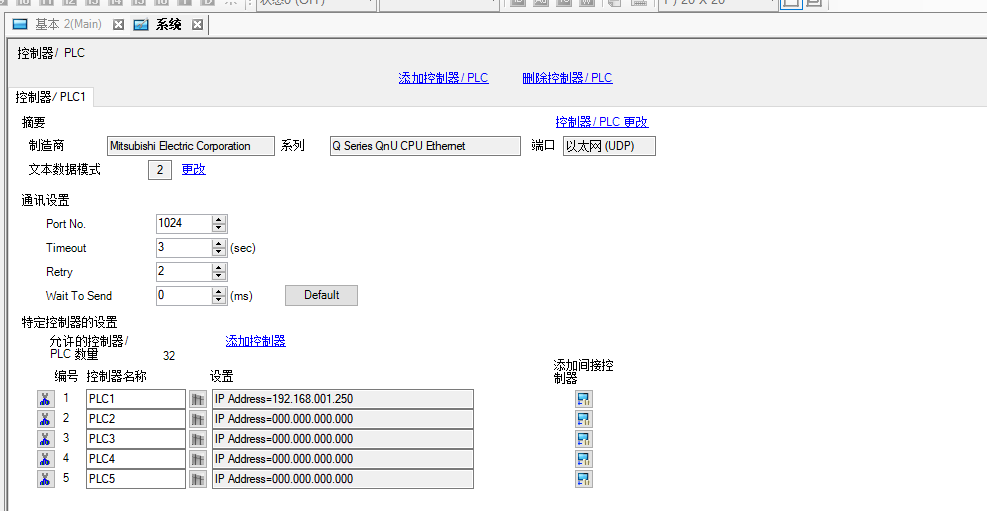Click the delete icon for PLC1 row
987x511 pixels.
[45, 399]
